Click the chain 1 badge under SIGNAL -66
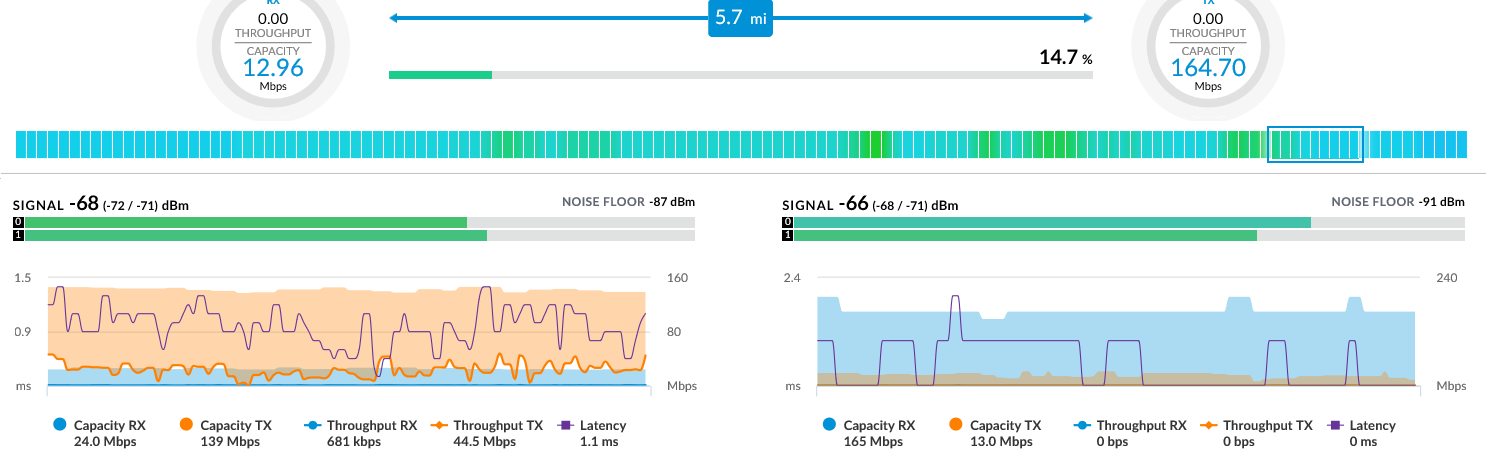Screen dimensions: 1487x461 788,236
